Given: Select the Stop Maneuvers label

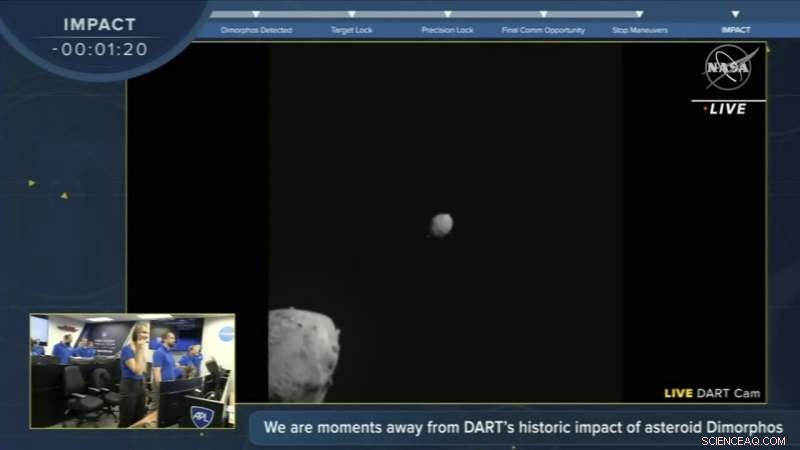Looking at the screenshot, I should [640, 30].
